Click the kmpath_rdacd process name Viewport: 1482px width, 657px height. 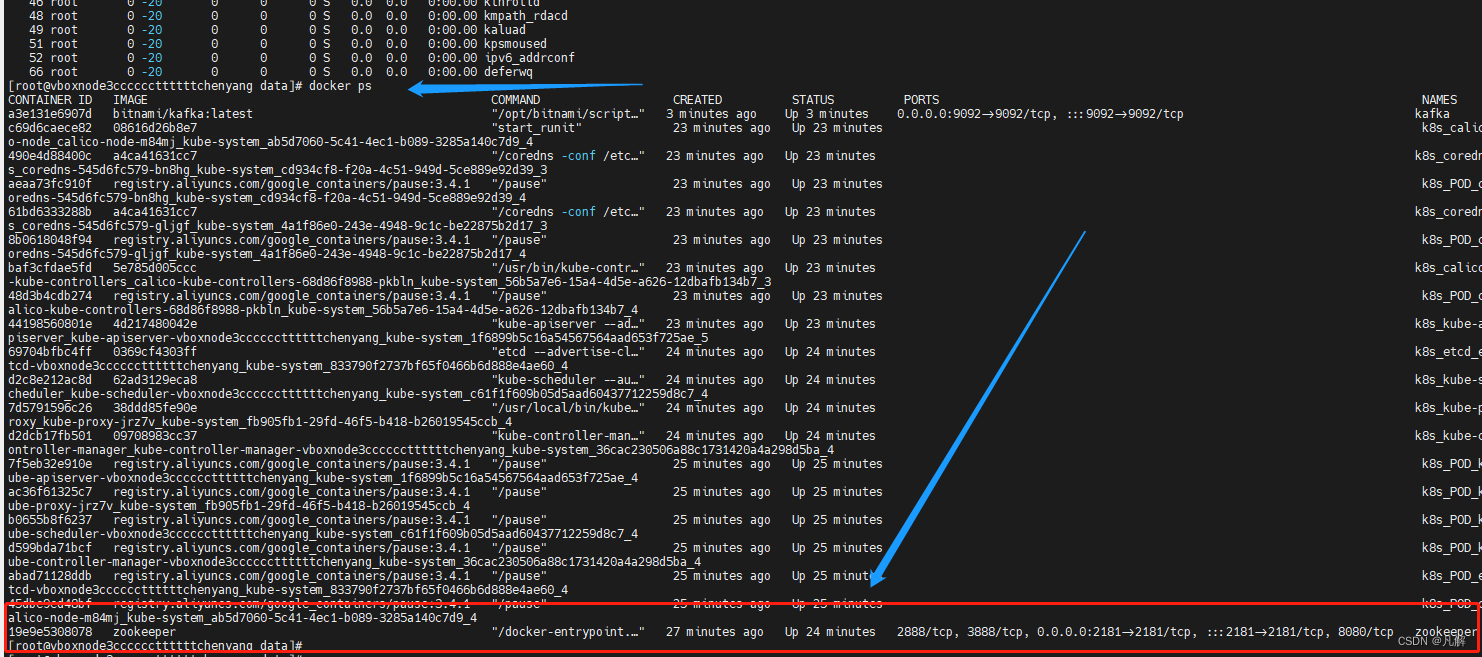(526, 16)
